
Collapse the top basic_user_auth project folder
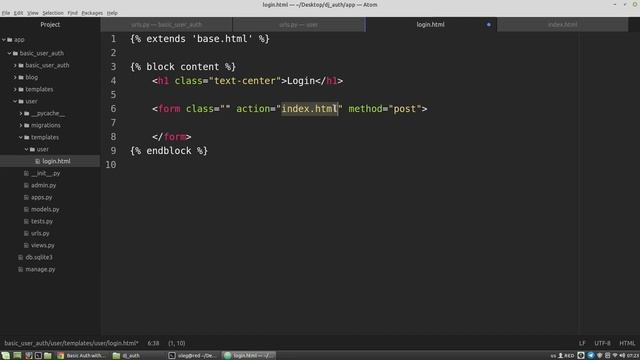[9, 53]
